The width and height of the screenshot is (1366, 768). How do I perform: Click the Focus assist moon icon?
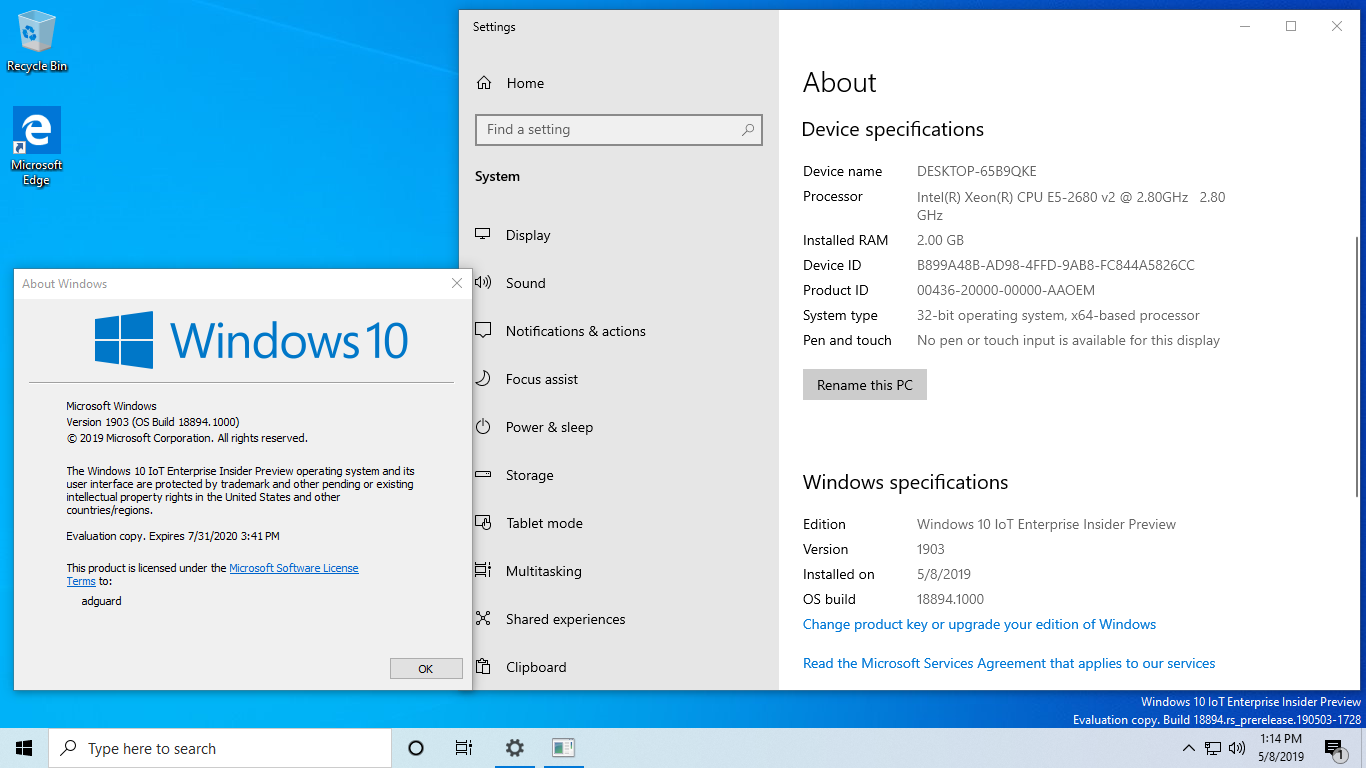pos(483,379)
